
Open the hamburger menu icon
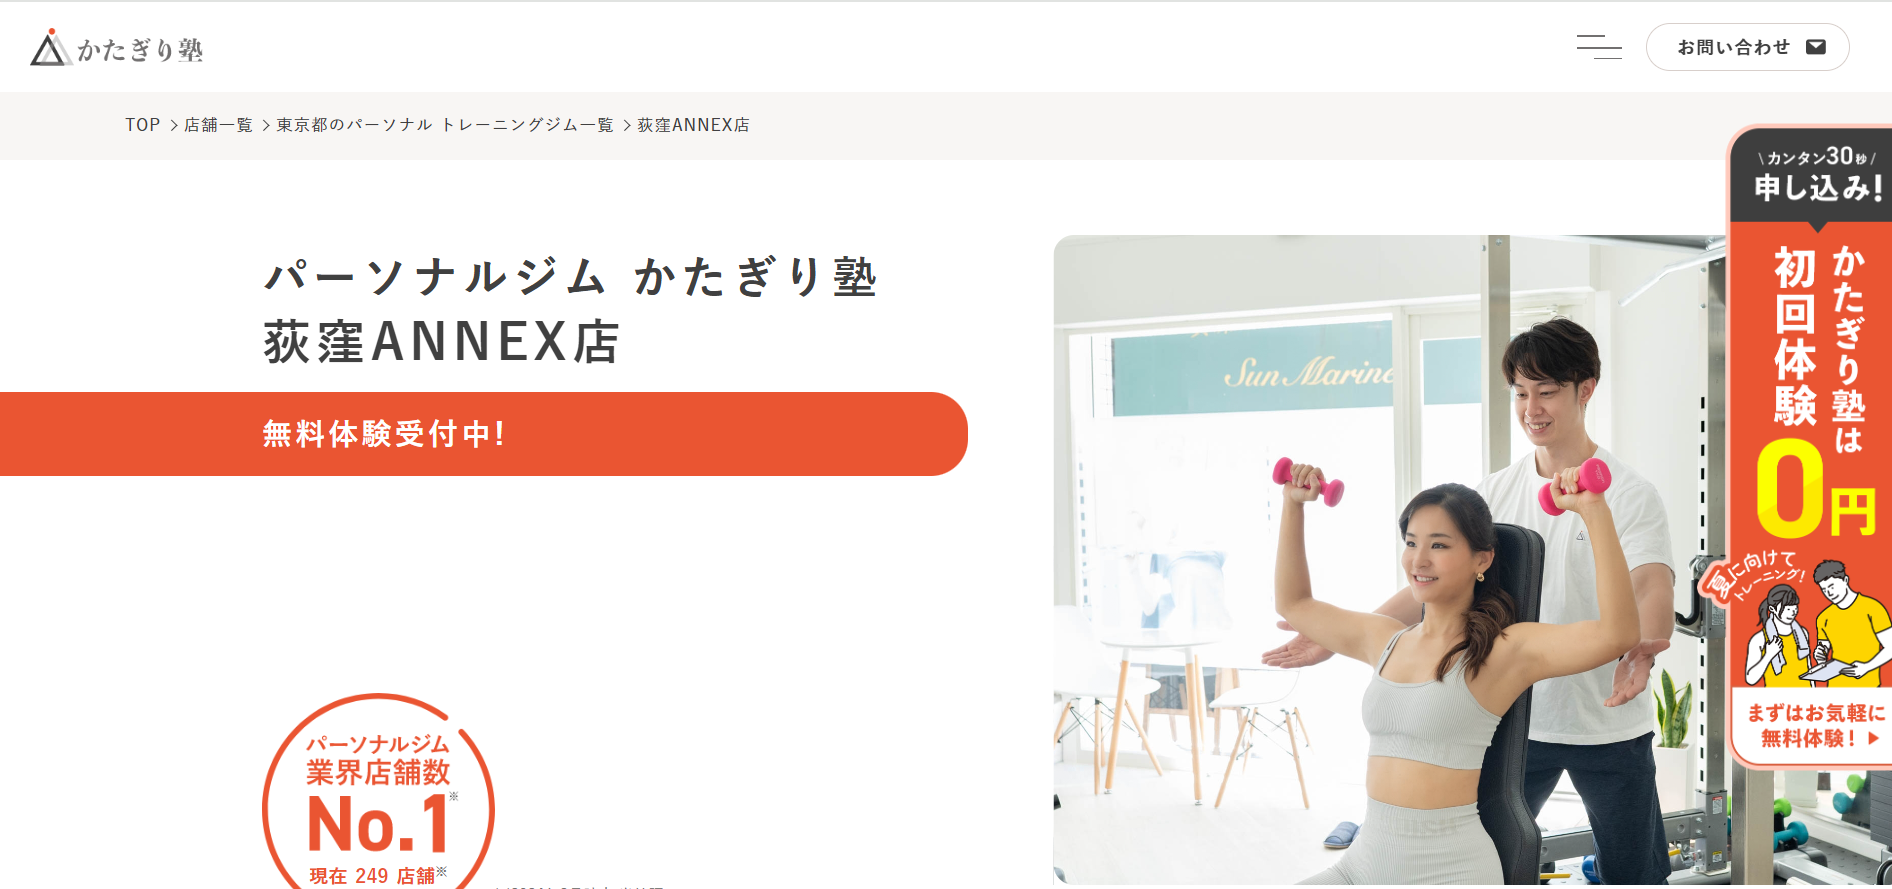[1599, 47]
